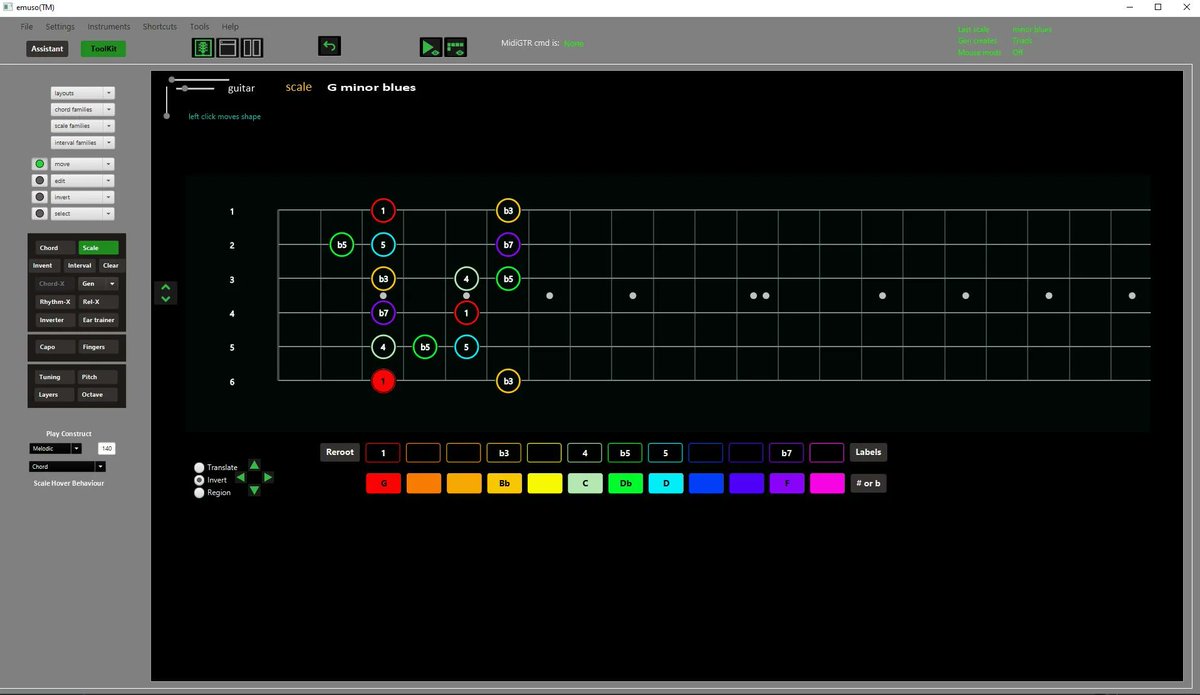Click the tempo field showing 140
Image resolution: width=1200 pixels, height=695 pixels.
(x=106, y=449)
